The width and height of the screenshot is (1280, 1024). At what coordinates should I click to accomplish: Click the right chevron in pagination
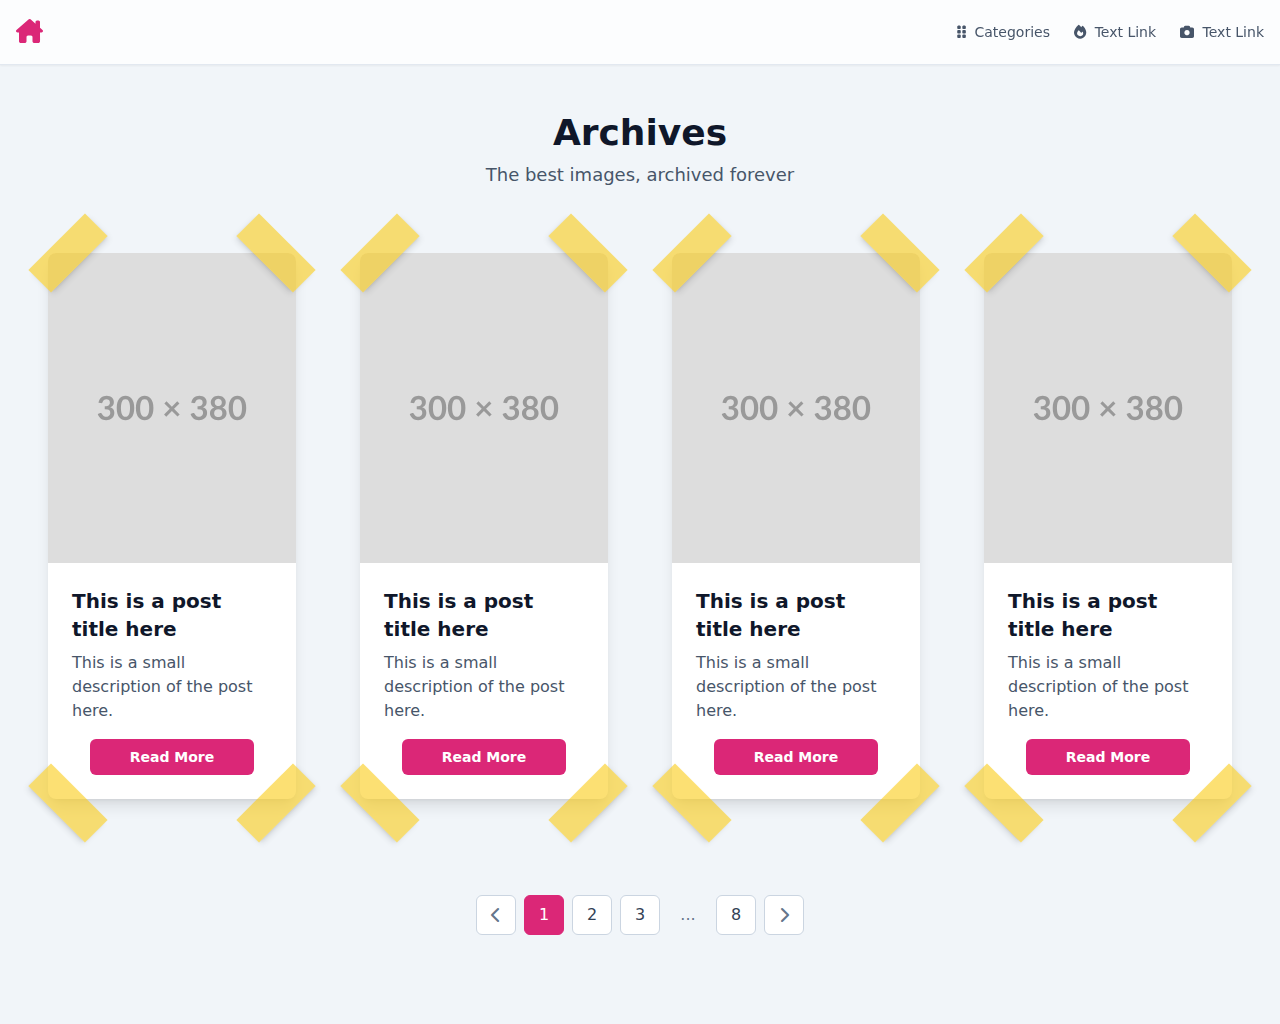784,914
